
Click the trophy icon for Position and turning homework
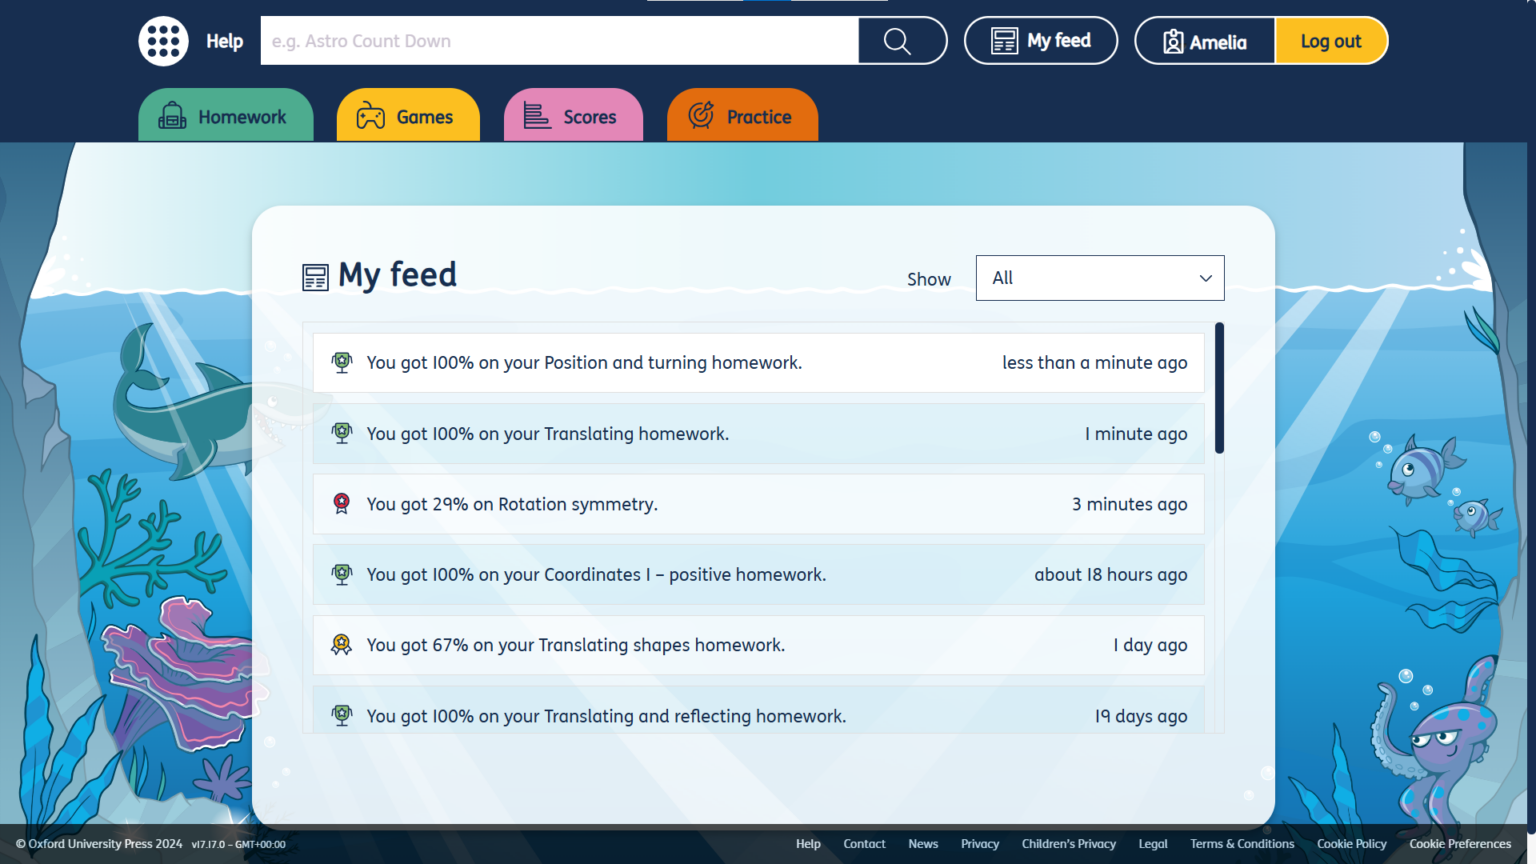[x=342, y=362]
